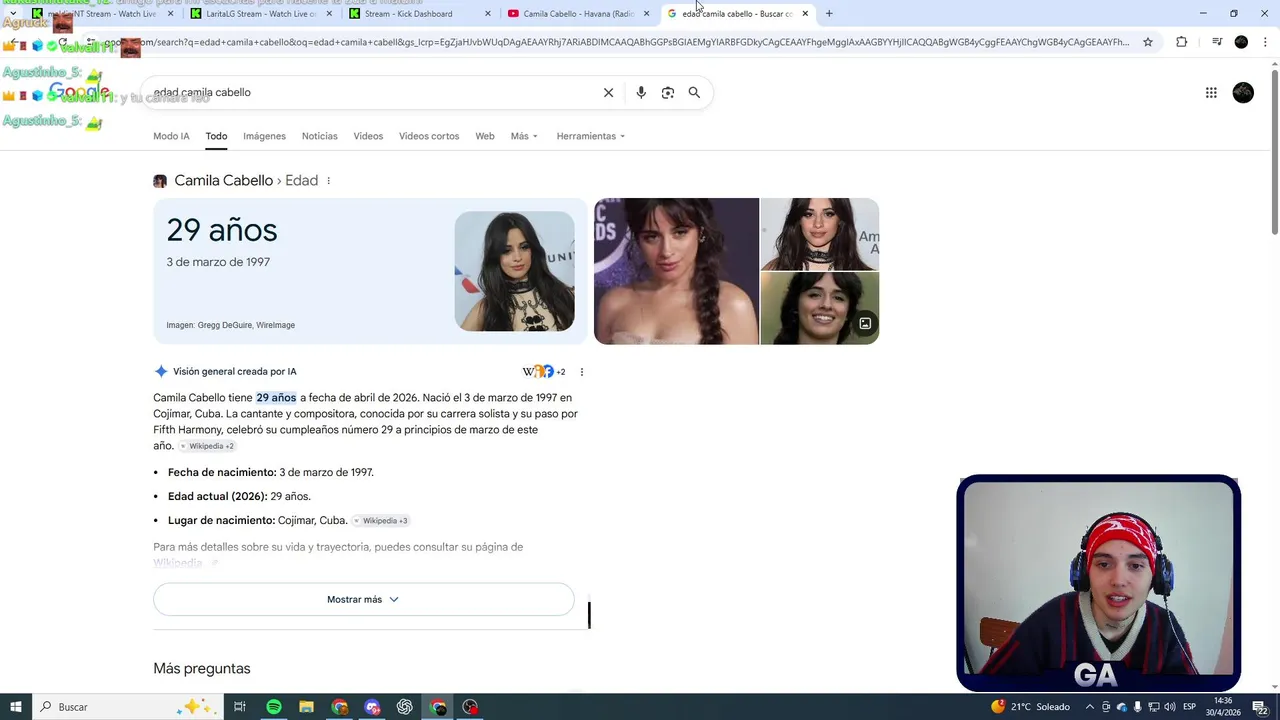The height and width of the screenshot is (720, 1280).
Task: Open the weather widget showing 21°C Soleado
Action: (1030, 707)
